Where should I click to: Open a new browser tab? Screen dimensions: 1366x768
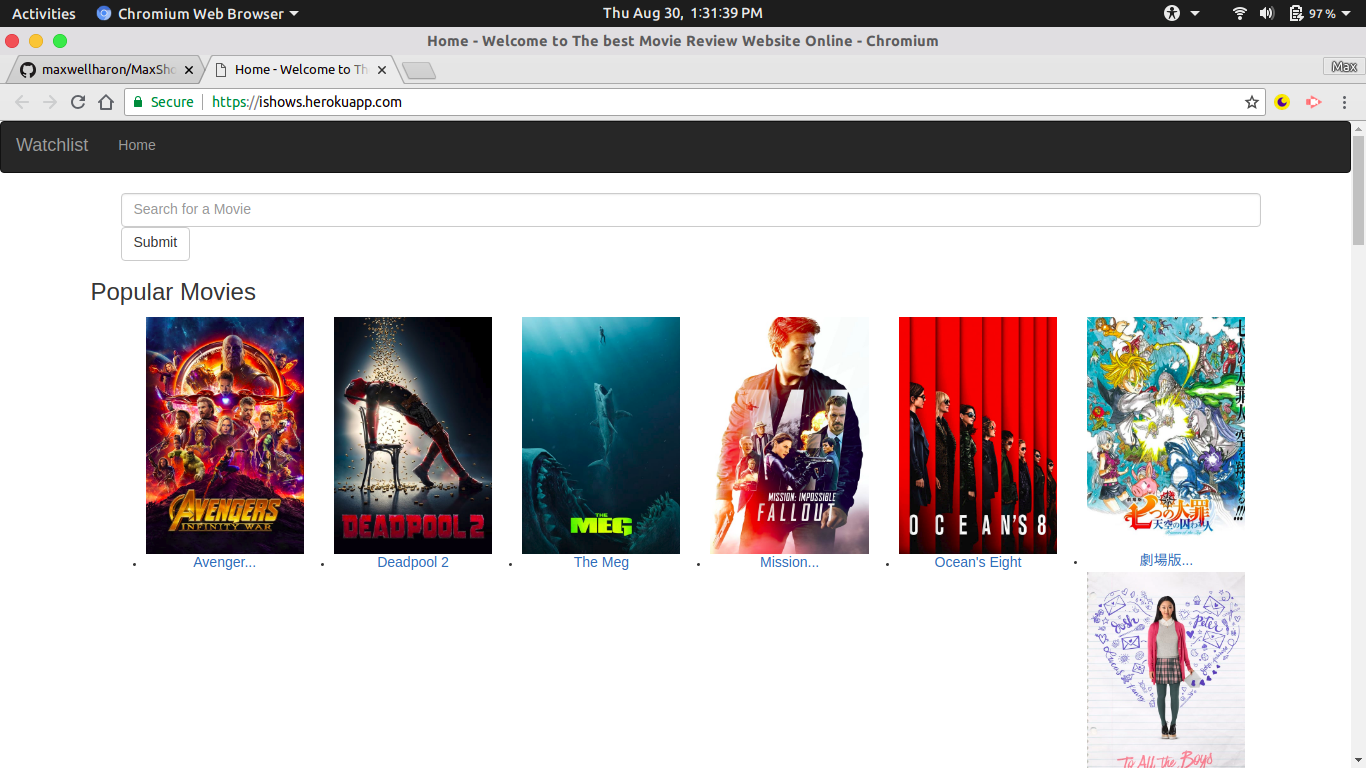(x=418, y=70)
